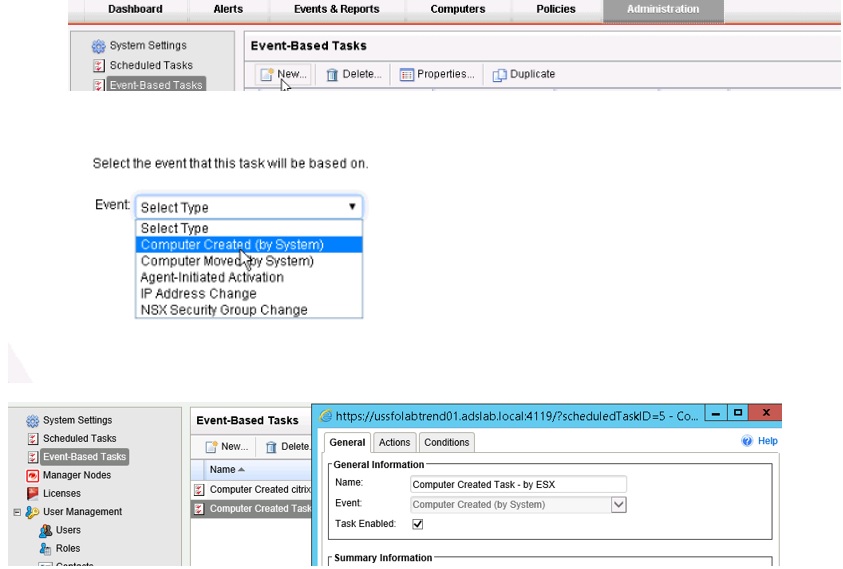Open Properties from top toolbar

pos(407,75)
